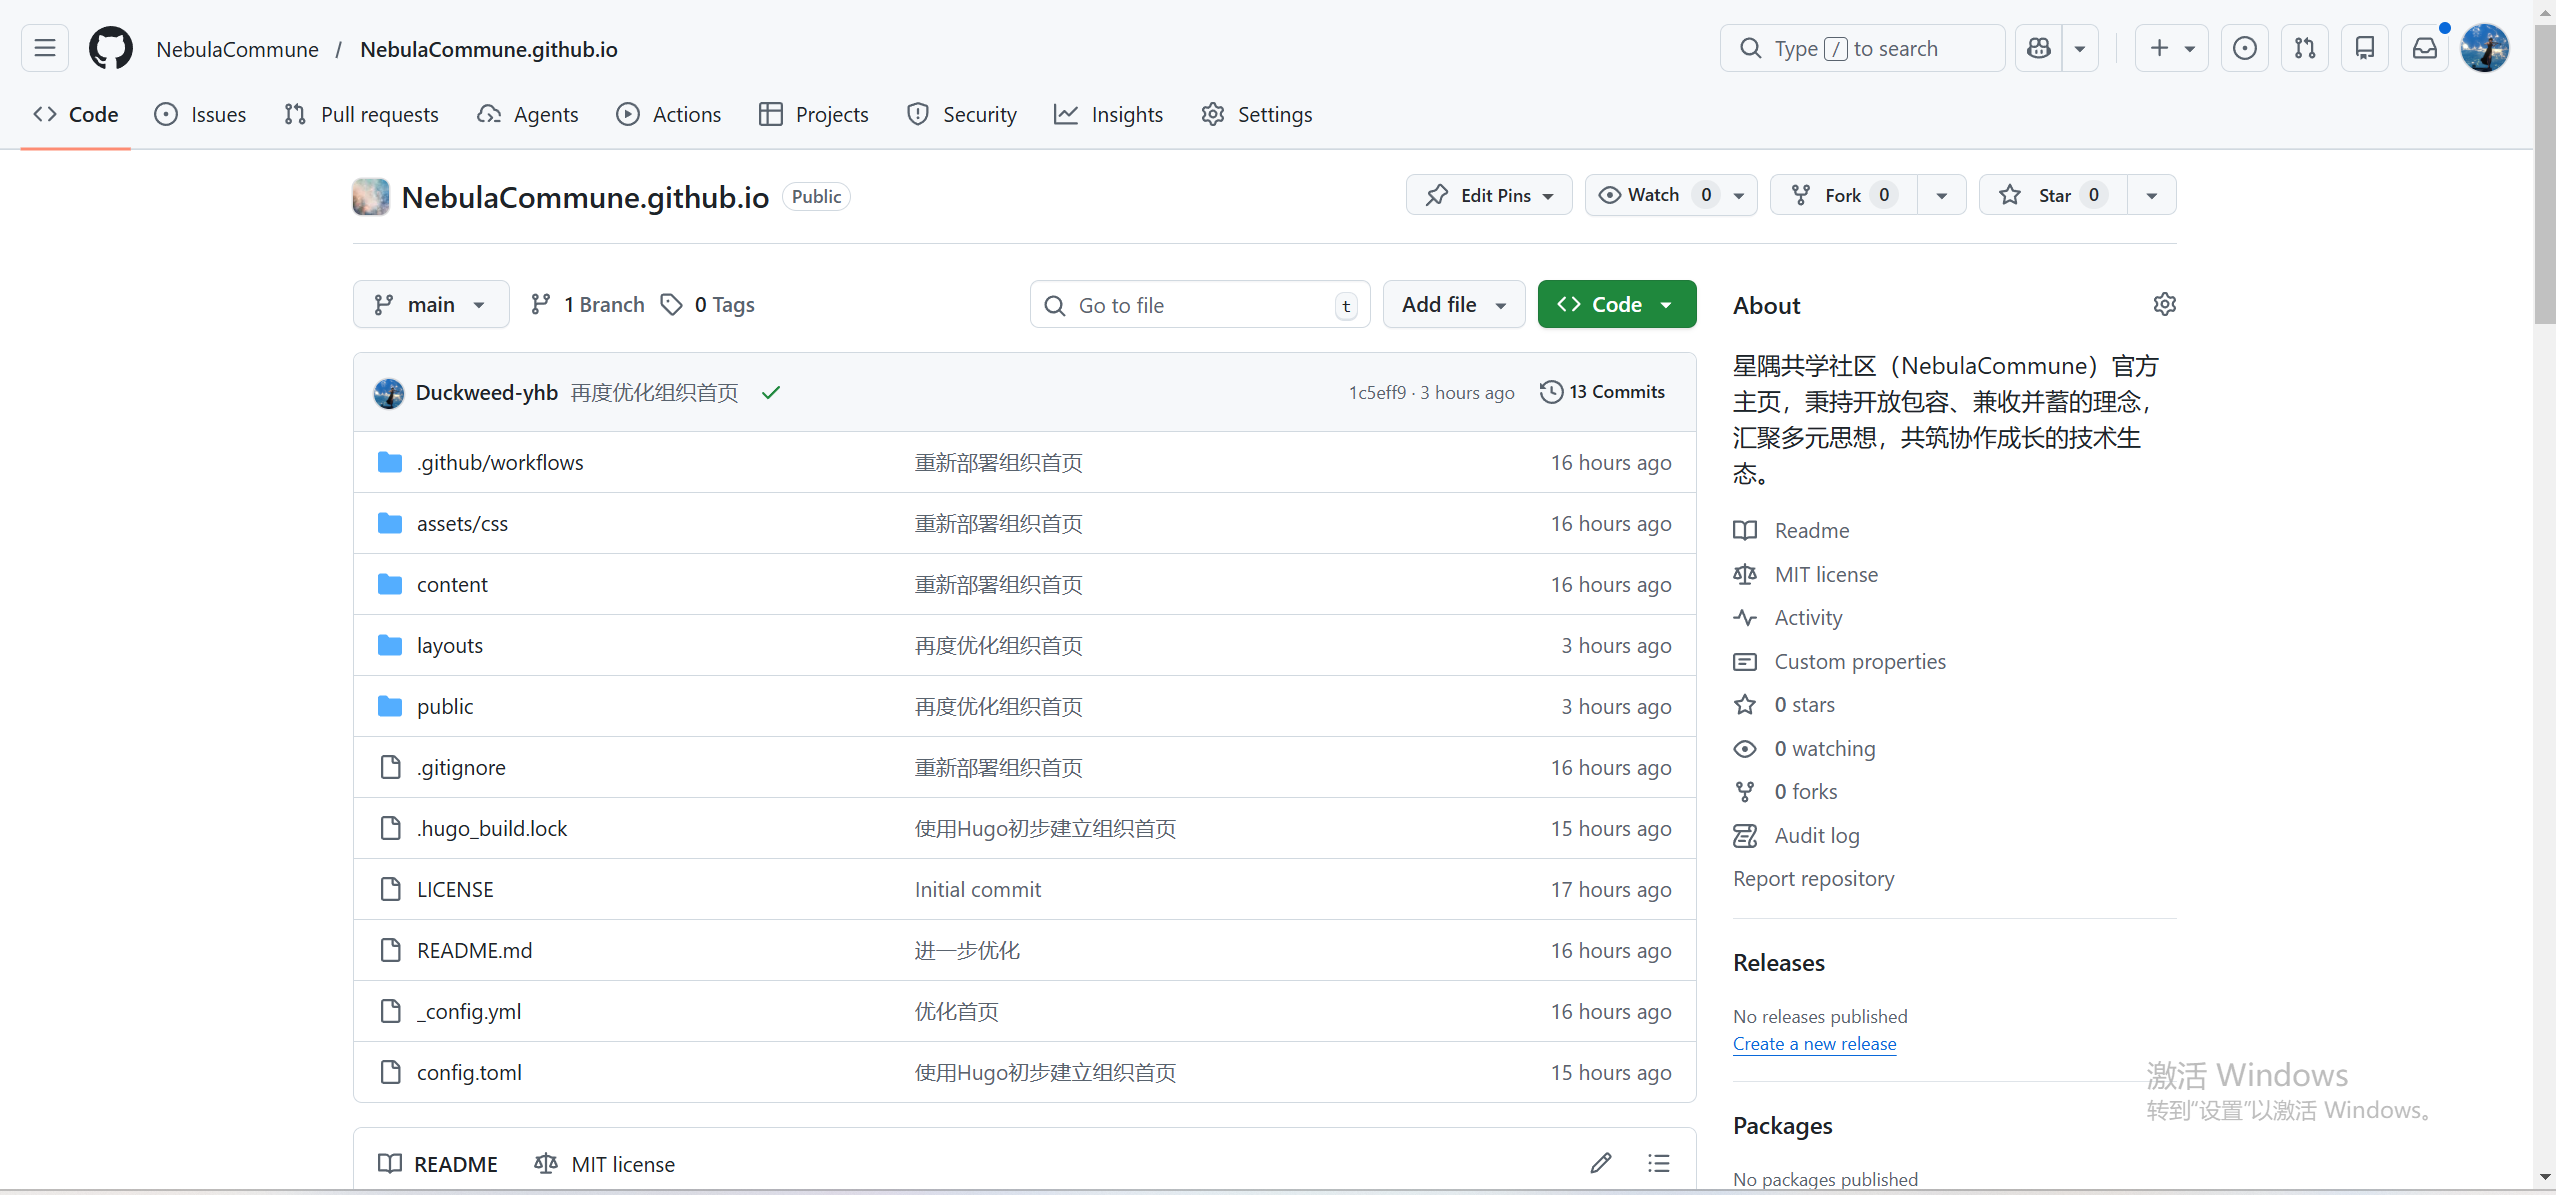Open the hamburger navigation menu
The width and height of the screenshot is (2556, 1195).
coord(45,48)
